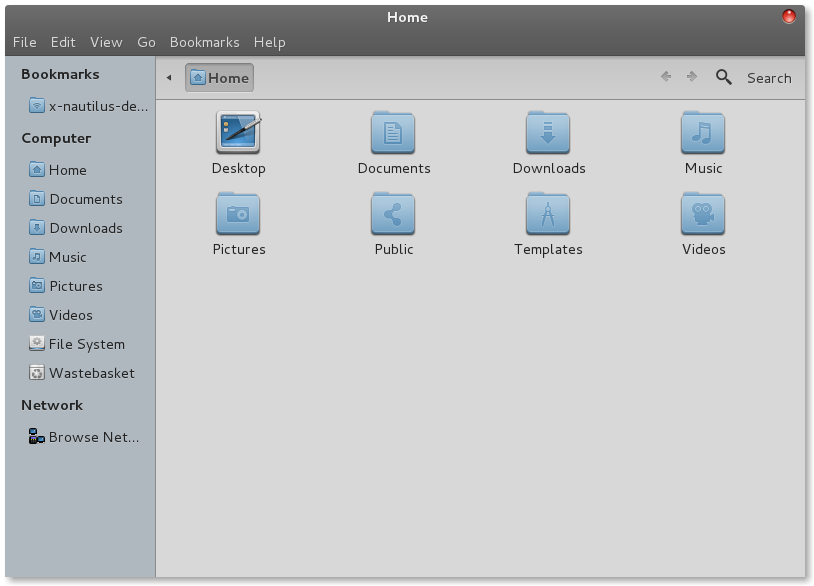Image resolution: width=814 pixels, height=586 pixels.
Task: Open Wastebasket in the sidebar
Action: click(82, 373)
